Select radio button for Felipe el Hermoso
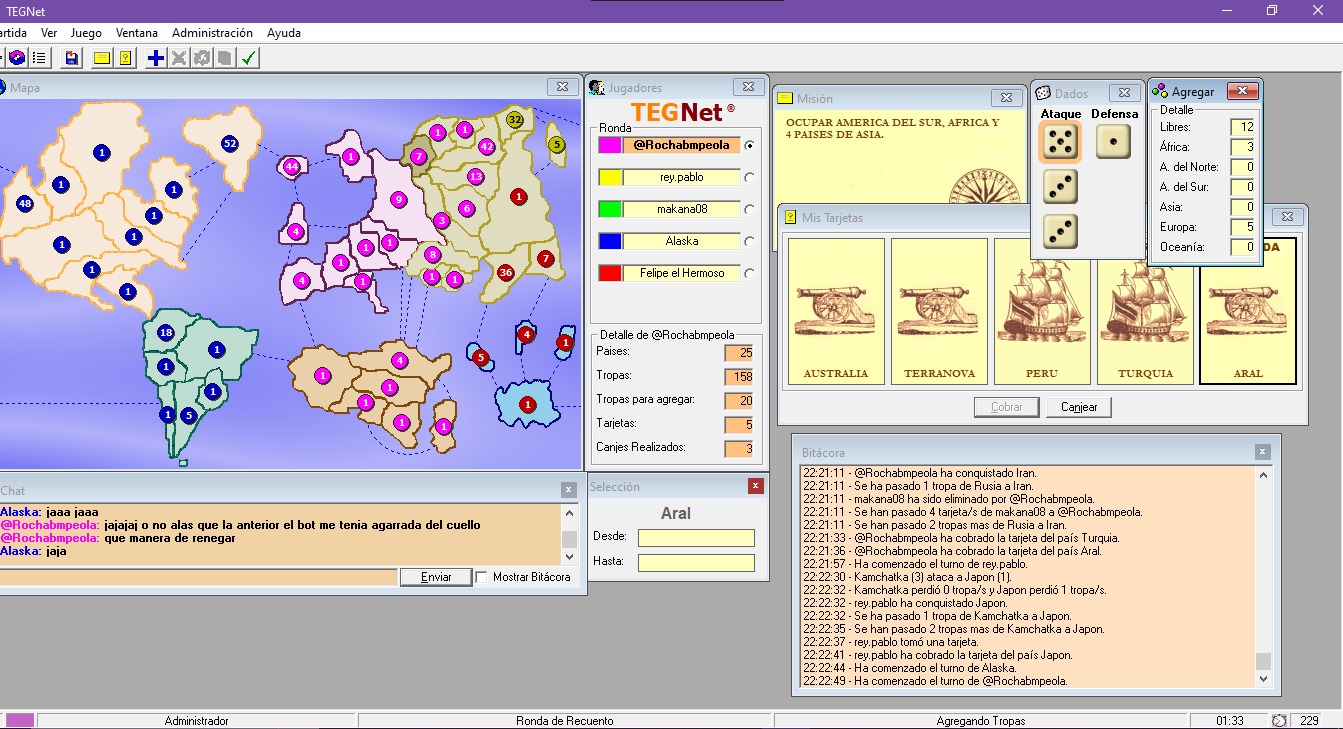This screenshot has height=729, width=1343. pos(750,273)
